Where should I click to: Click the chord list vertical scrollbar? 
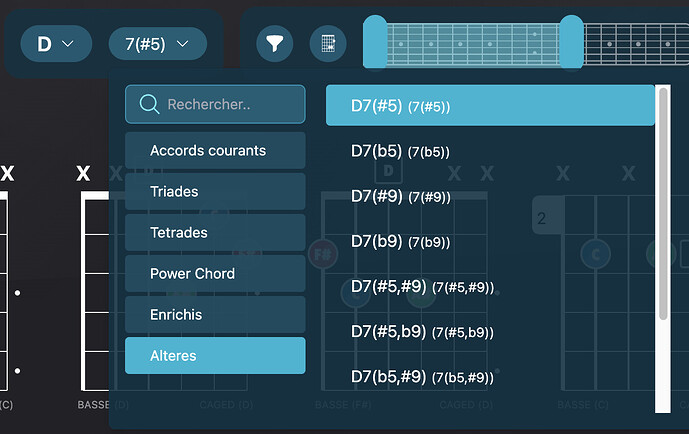[662, 200]
